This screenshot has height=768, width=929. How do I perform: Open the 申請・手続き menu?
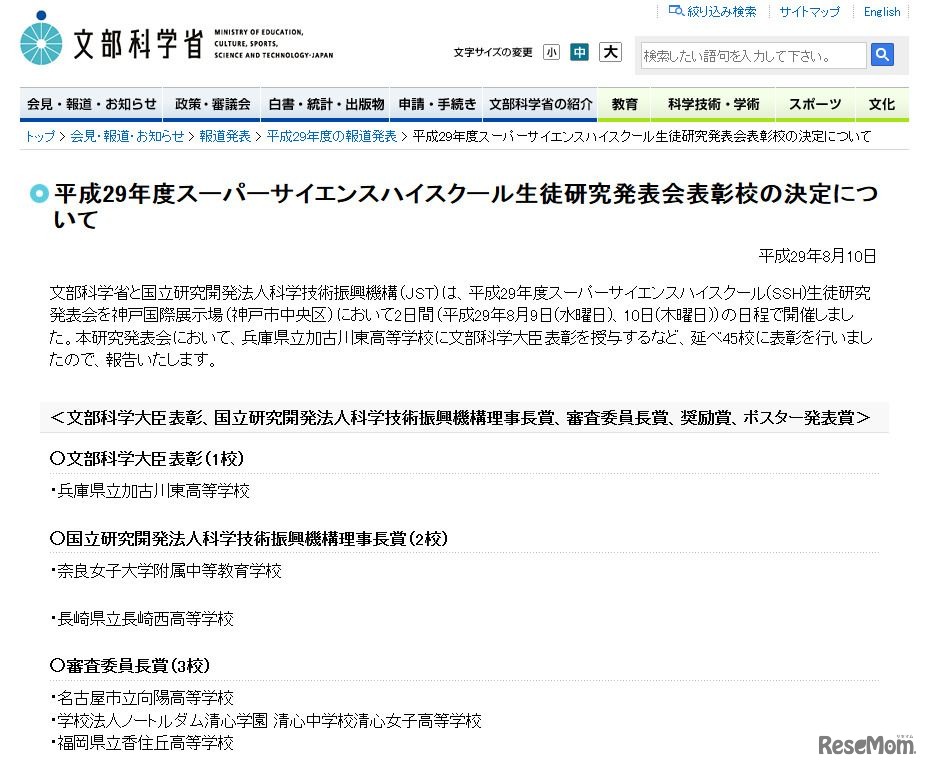coord(437,103)
